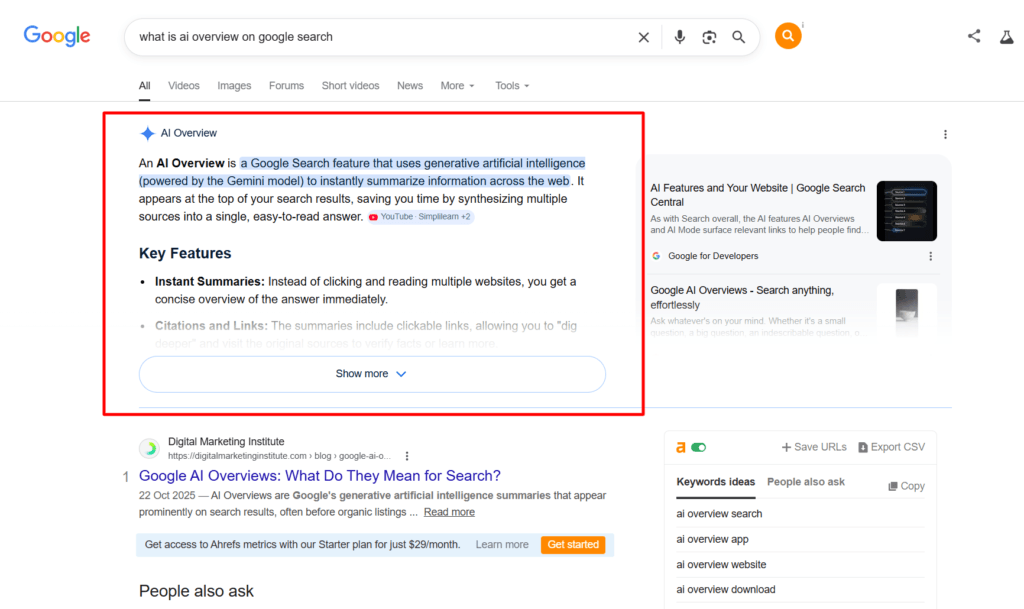Click the digitalmarketinginstitute.com URL breadcrumb
This screenshot has height=609, width=1024.
(x=280, y=456)
